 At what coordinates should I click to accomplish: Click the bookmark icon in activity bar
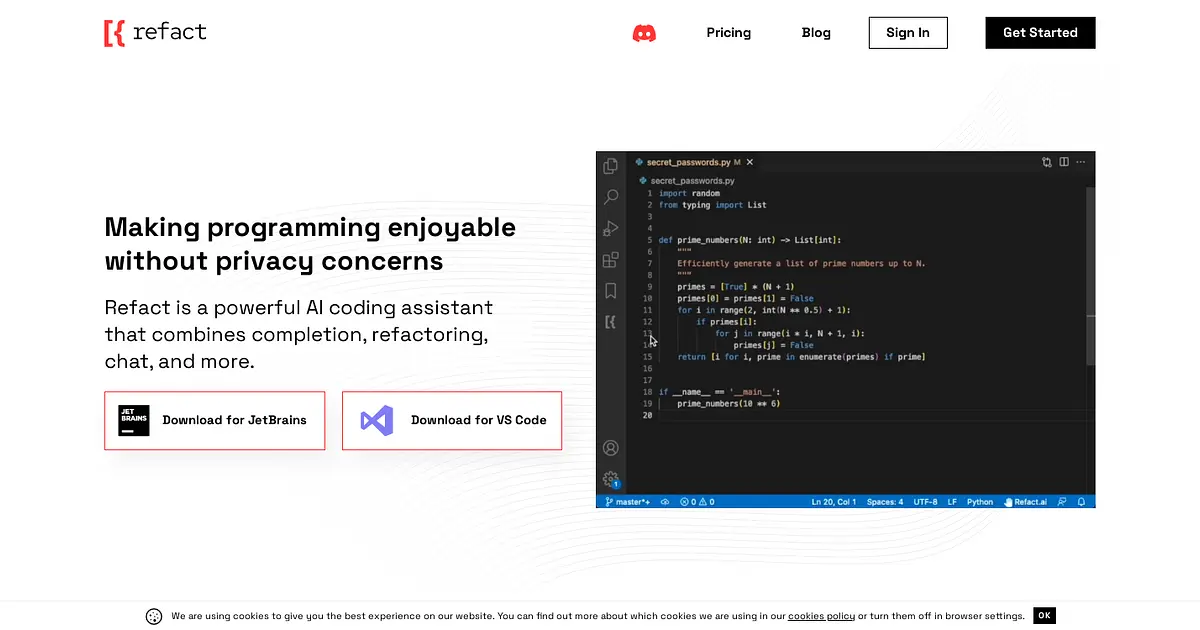(x=610, y=291)
